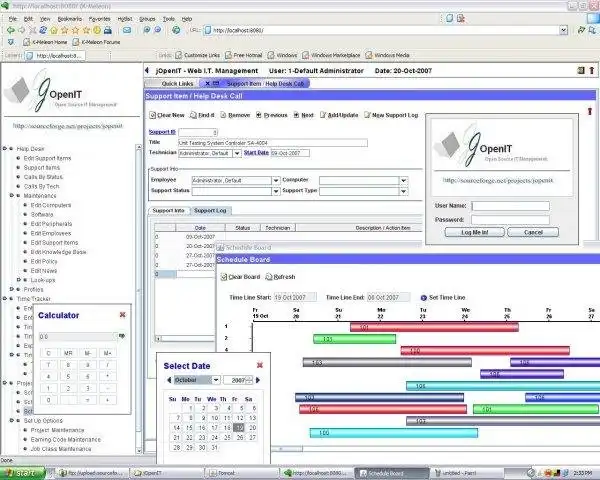Open the Support Type dropdown arrow

(x=403, y=191)
